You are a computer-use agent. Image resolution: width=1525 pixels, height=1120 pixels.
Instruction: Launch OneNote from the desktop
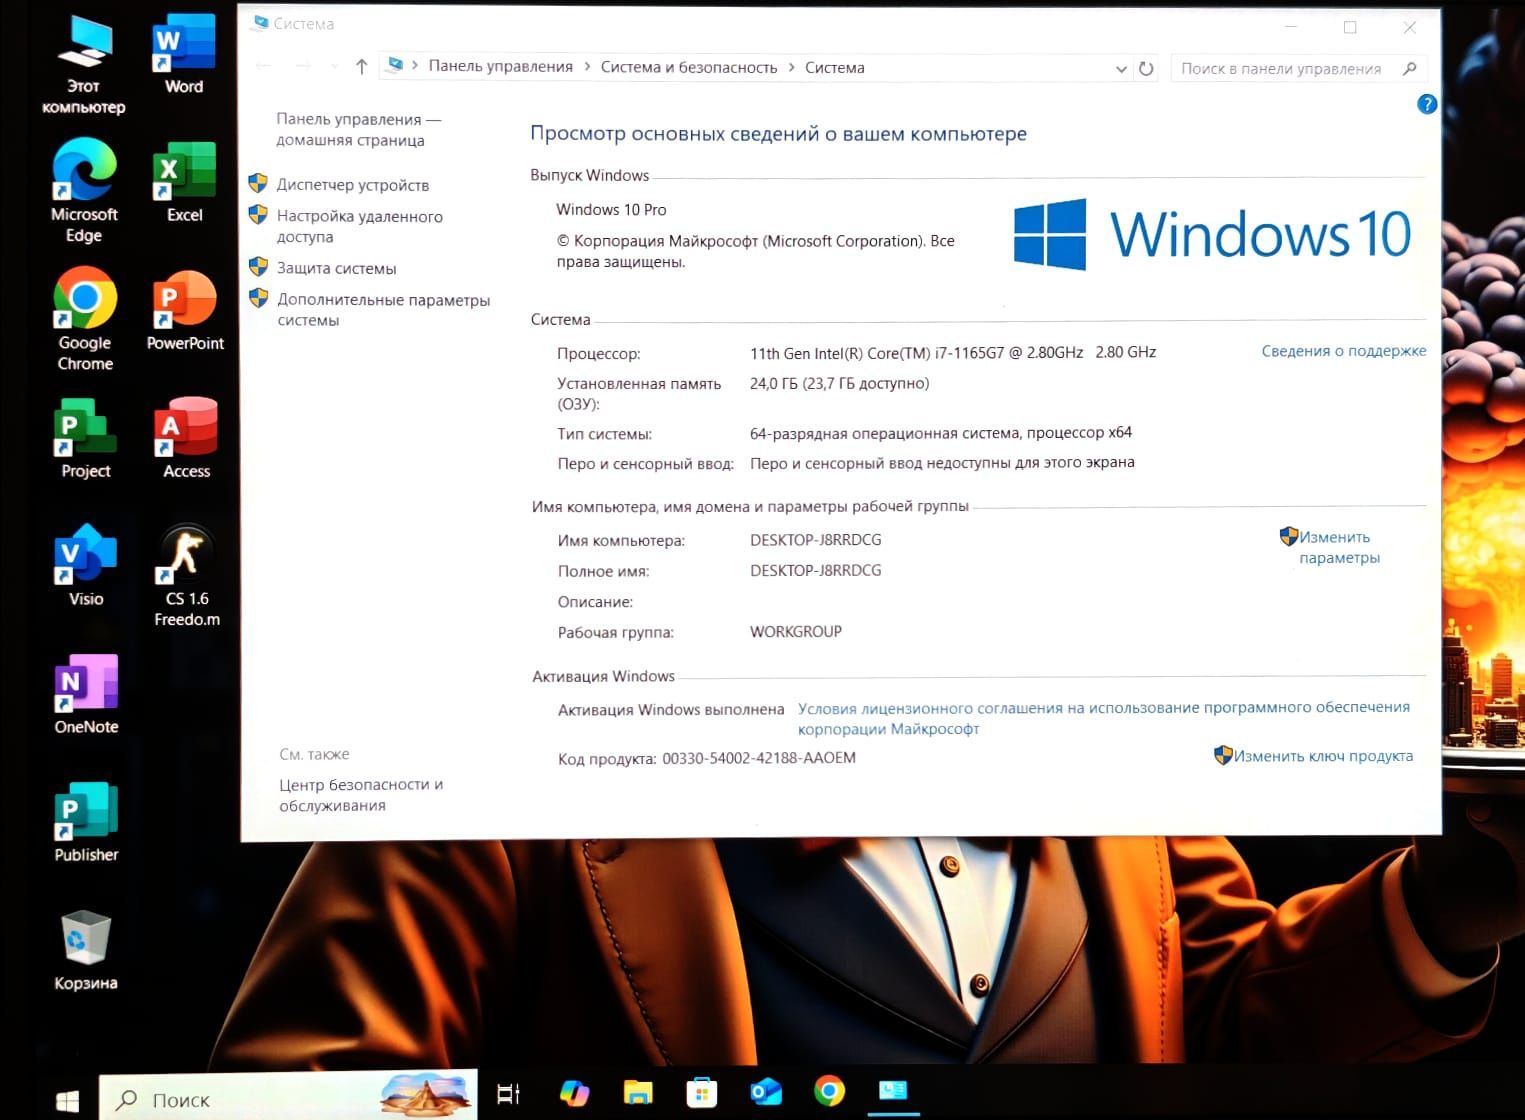pos(86,694)
